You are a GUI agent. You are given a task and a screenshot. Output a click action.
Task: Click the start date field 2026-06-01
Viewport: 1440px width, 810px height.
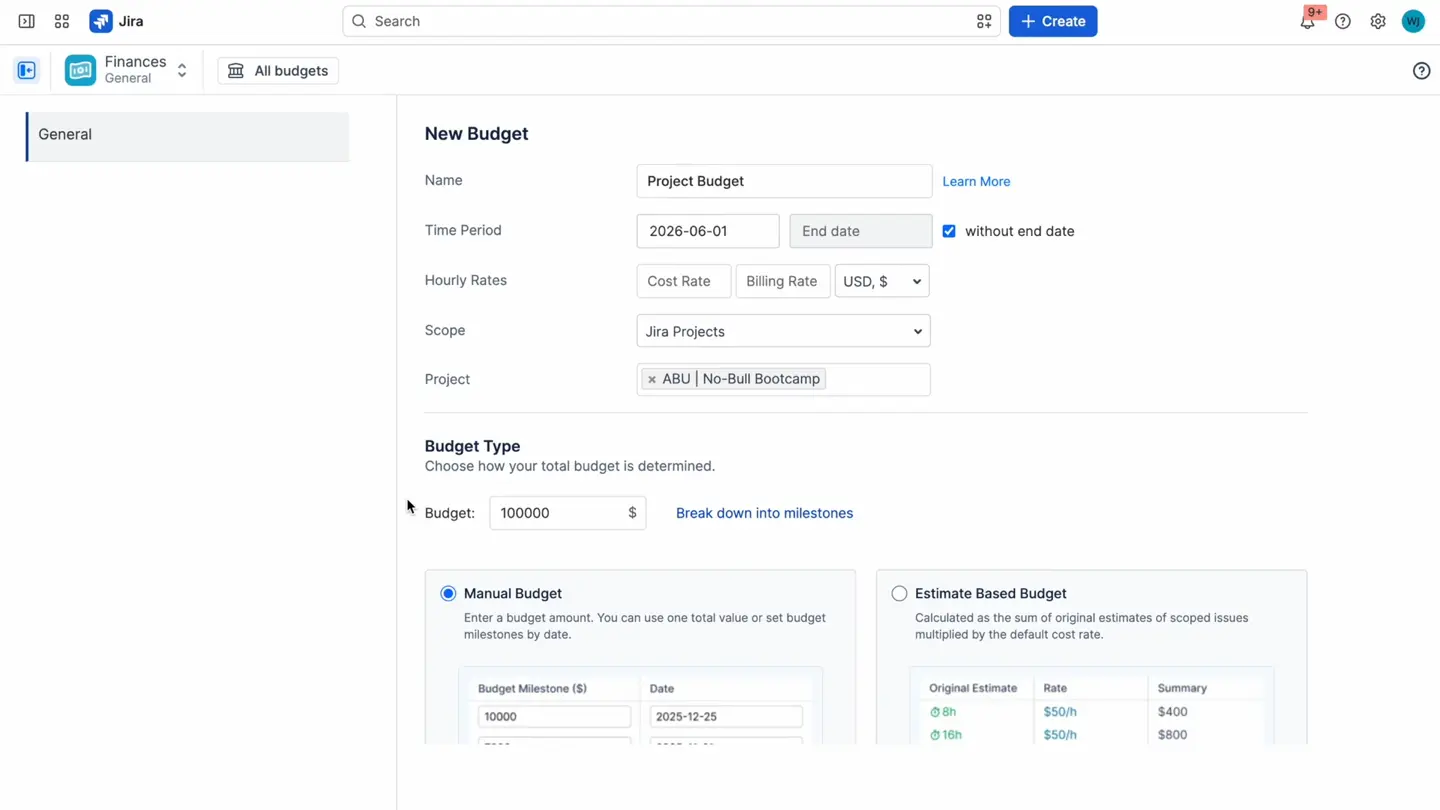708,231
